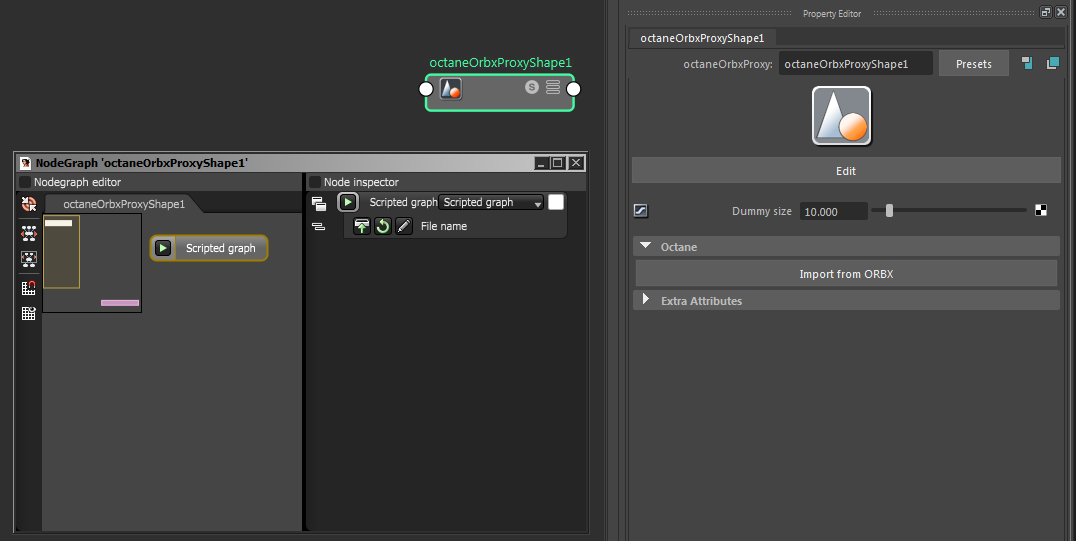Click the load file green arrow icon
This screenshot has height=541, width=1076.
click(362, 226)
